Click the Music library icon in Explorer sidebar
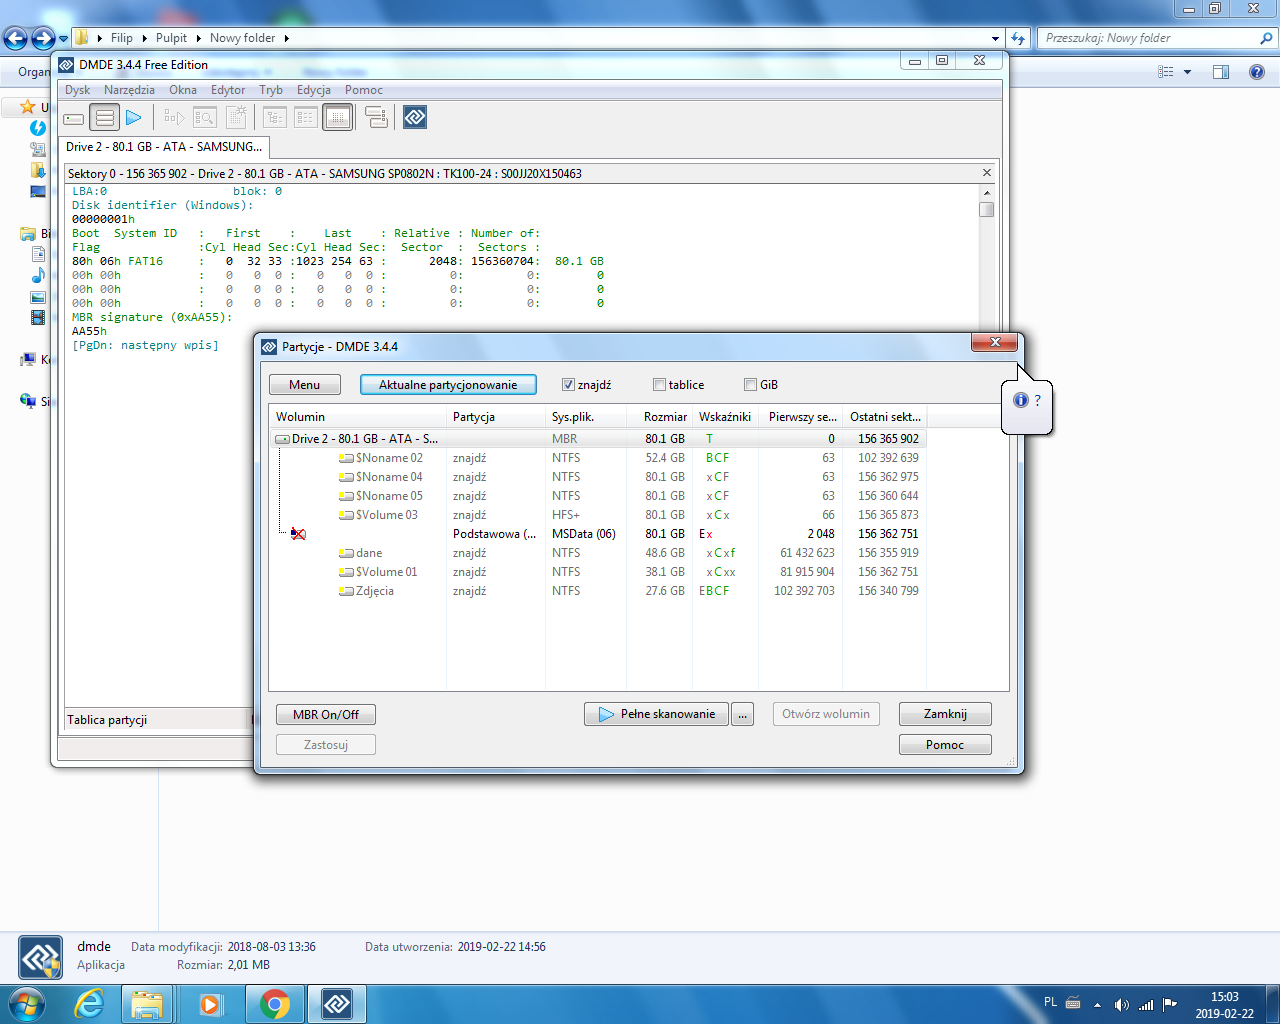 tap(38, 275)
